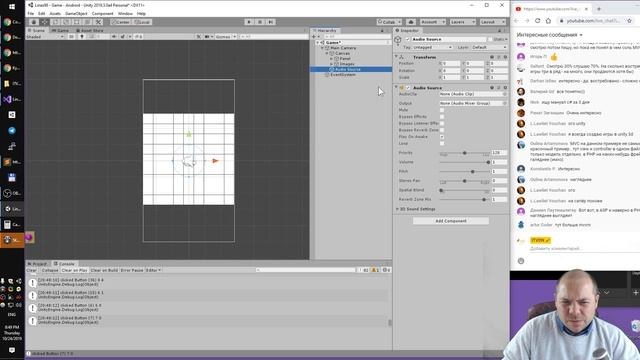Click the console Clear button

pos(31,270)
